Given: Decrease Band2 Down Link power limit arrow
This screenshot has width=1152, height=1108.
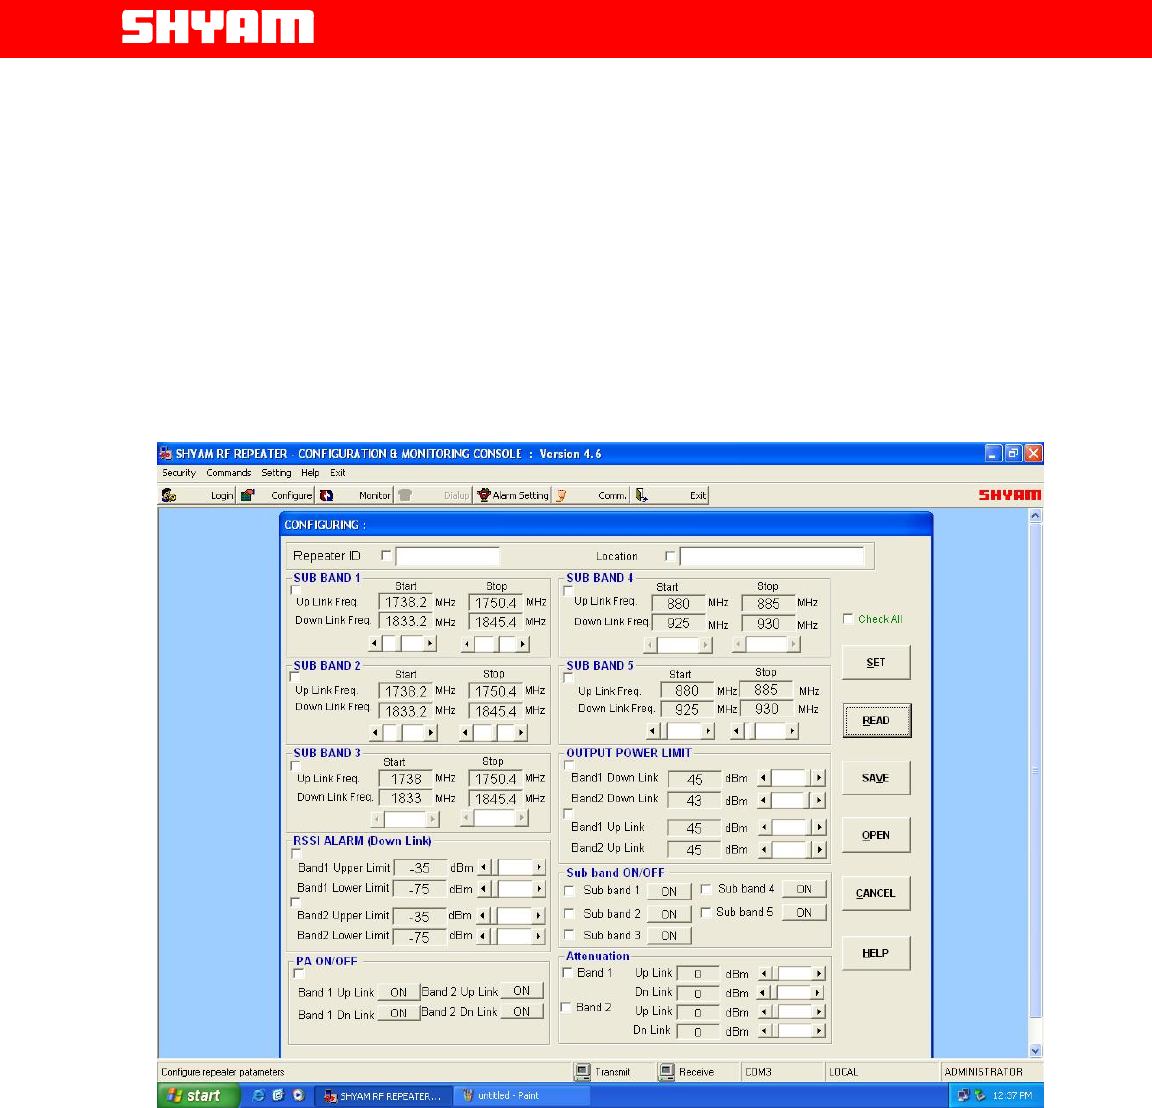Looking at the screenshot, I should click(x=765, y=799).
